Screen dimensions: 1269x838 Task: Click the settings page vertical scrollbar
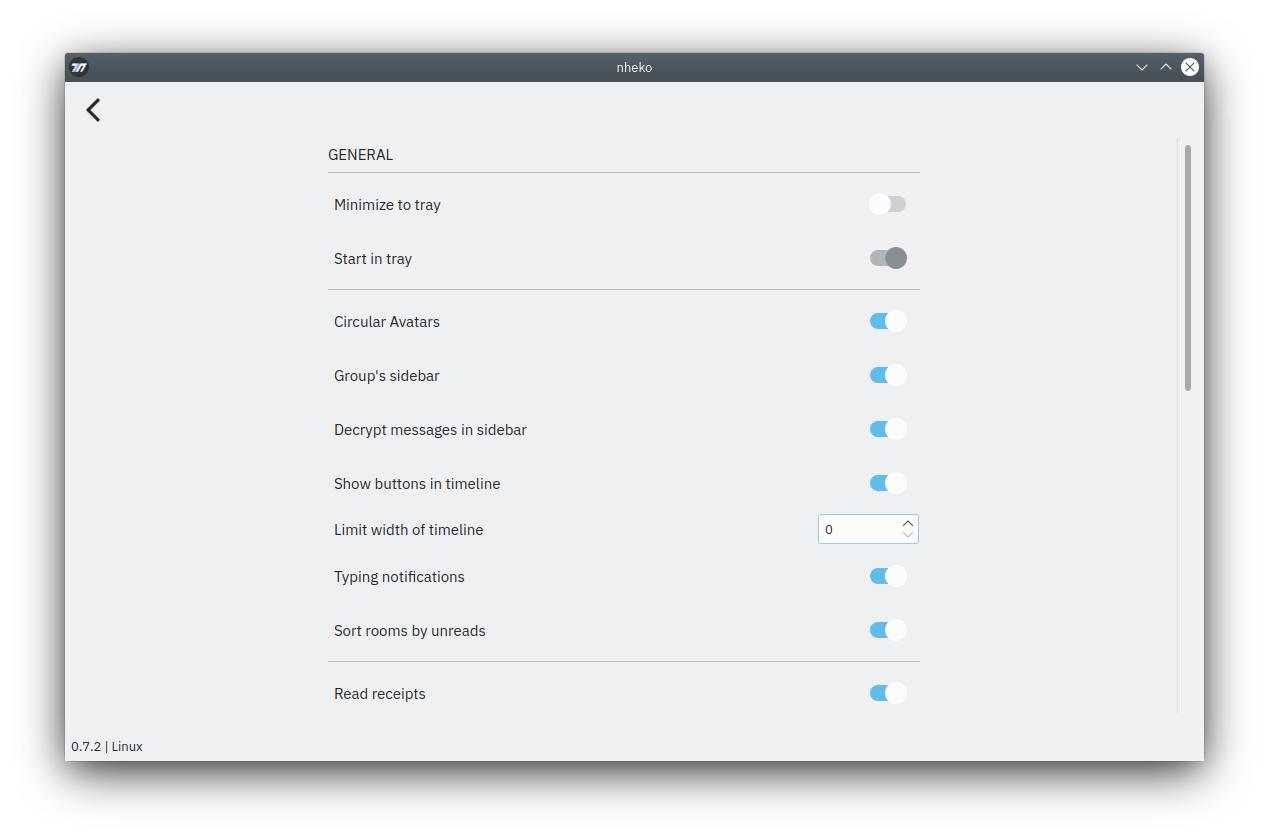pyautogui.click(x=1188, y=268)
